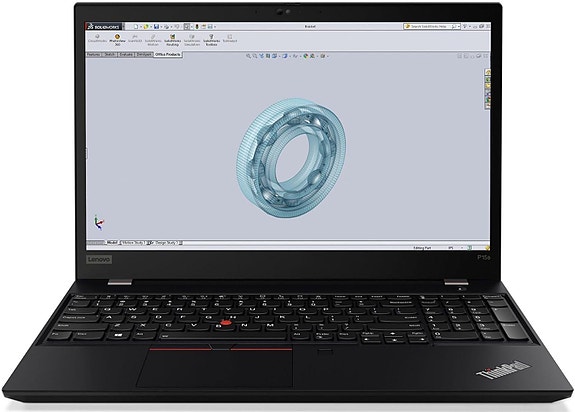Click the Zoom to Fit magnifier icon
This screenshot has width=575, height=412.
(x=248, y=56)
